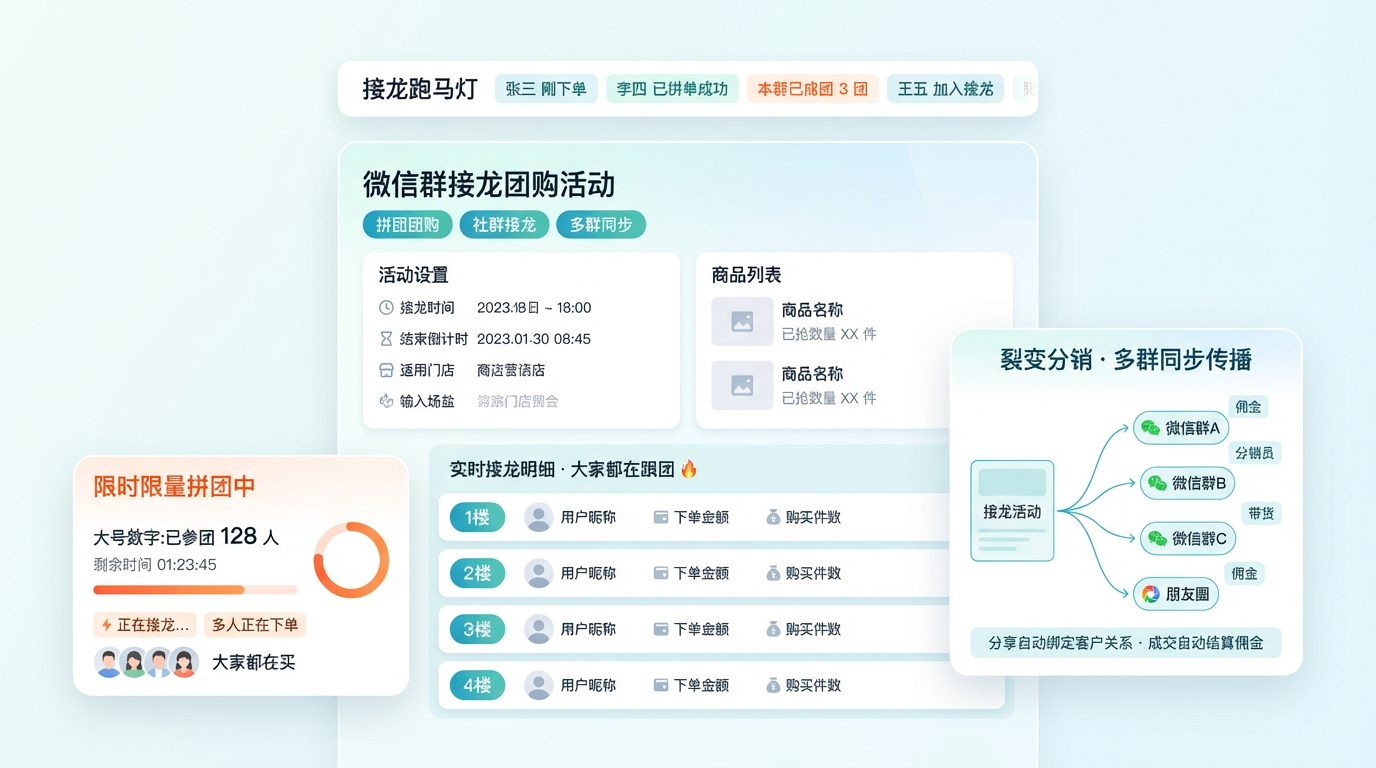This screenshot has width=1376, height=768.
Task: Click the WeChat icon in 微信群A
Action: [x=1151, y=428]
